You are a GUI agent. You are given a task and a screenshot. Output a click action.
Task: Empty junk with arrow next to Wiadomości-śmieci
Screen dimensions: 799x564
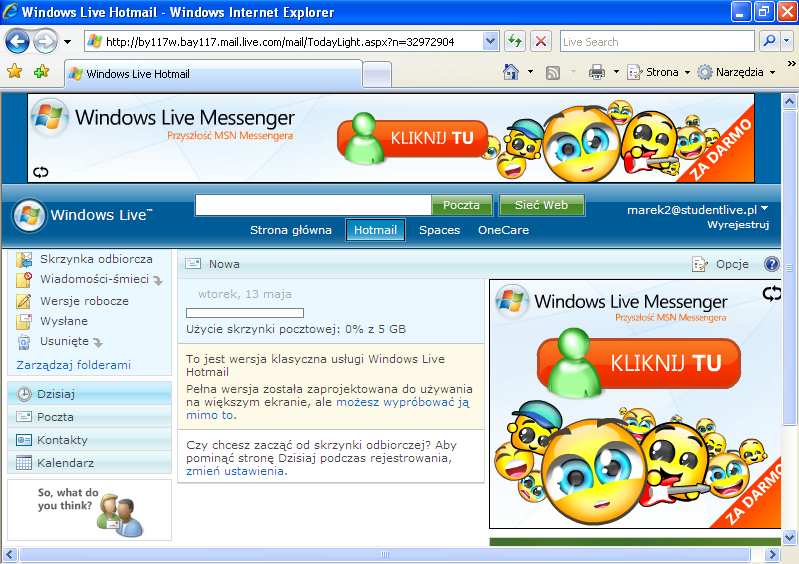tap(157, 280)
